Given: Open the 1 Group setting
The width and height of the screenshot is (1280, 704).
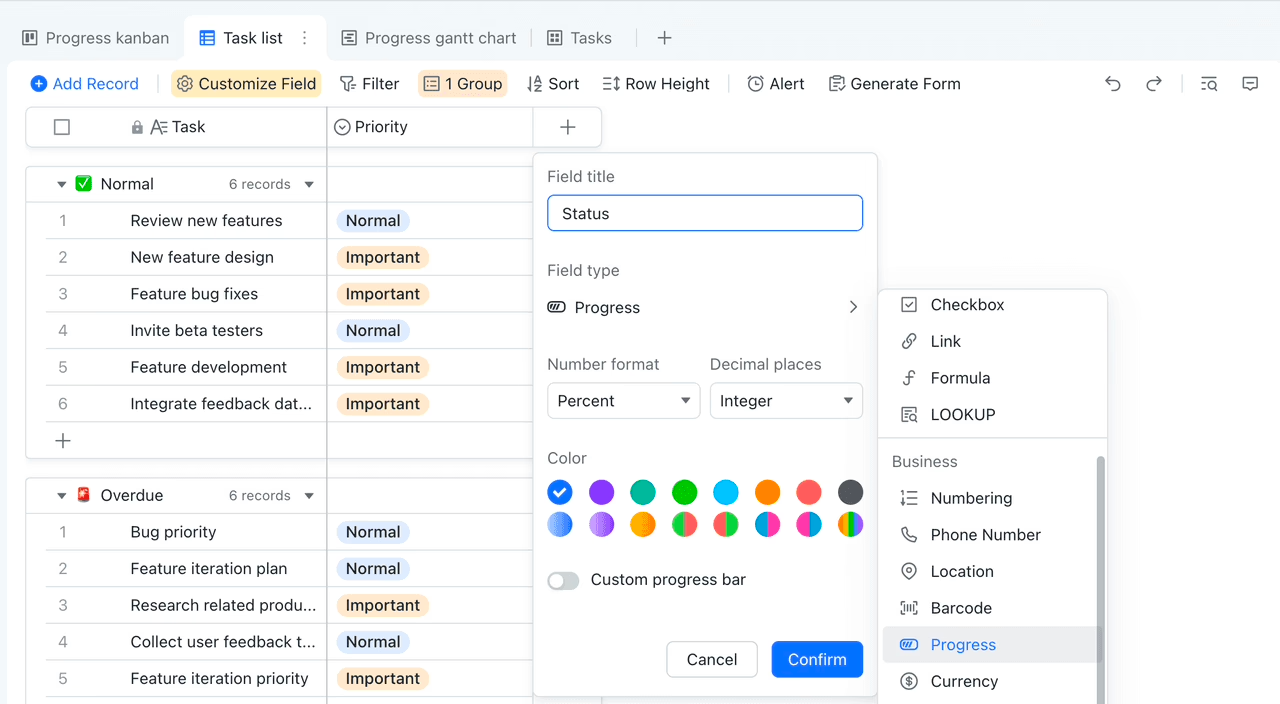Looking at the screenshot, I should coord(463,84).
